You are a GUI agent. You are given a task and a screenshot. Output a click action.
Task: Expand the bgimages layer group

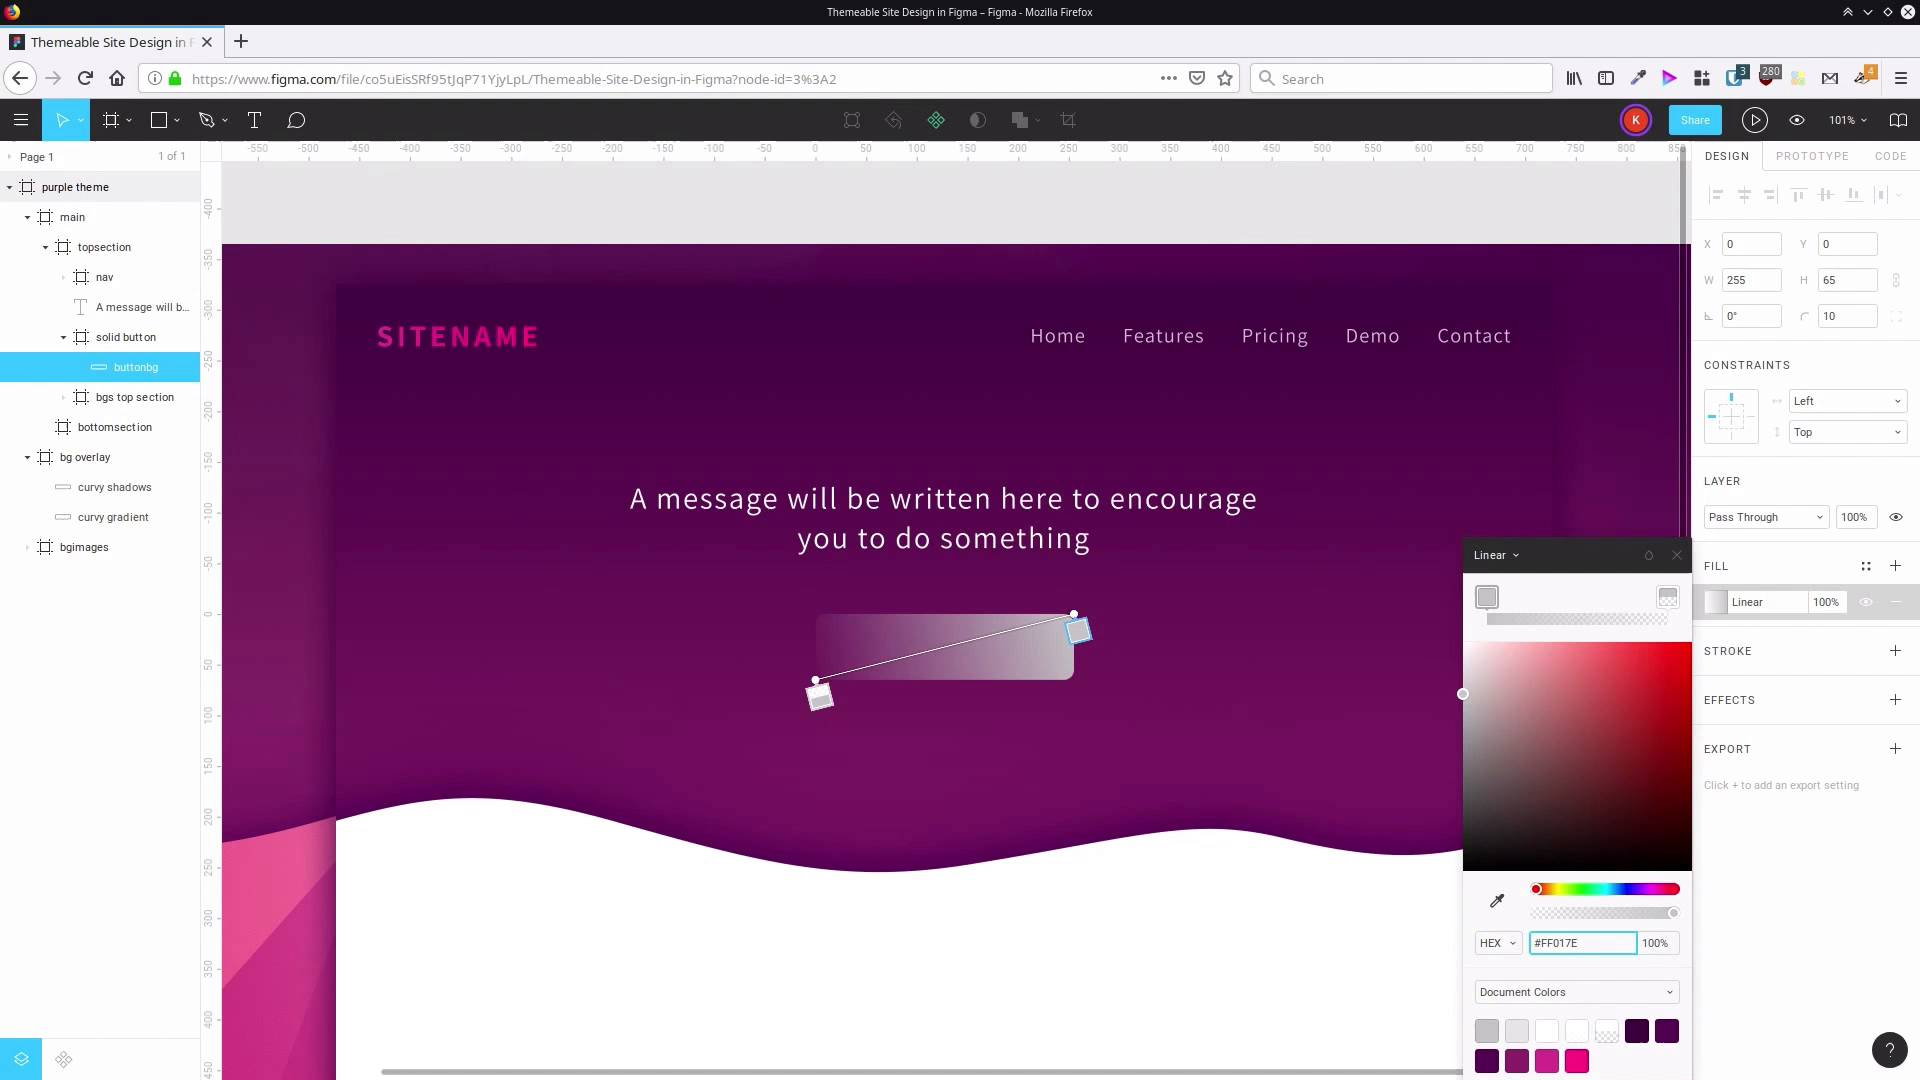26,547
